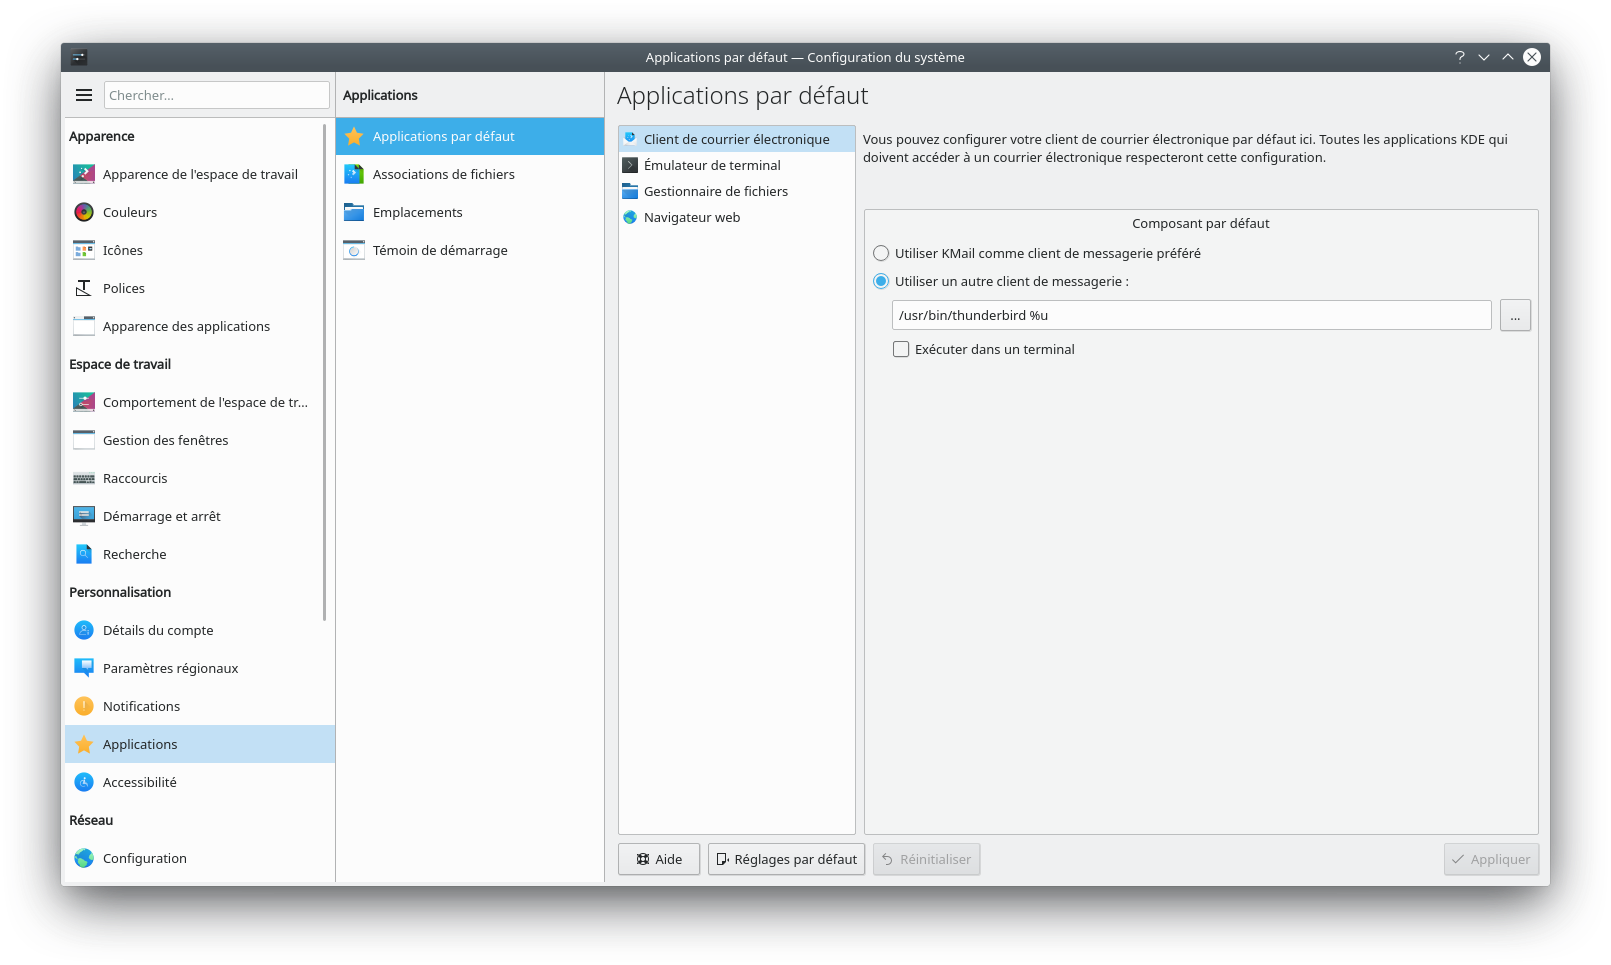Click the Détails du compte user icon
The height and width of the screenshot is (965, 1611).
[x=84, y=630]
